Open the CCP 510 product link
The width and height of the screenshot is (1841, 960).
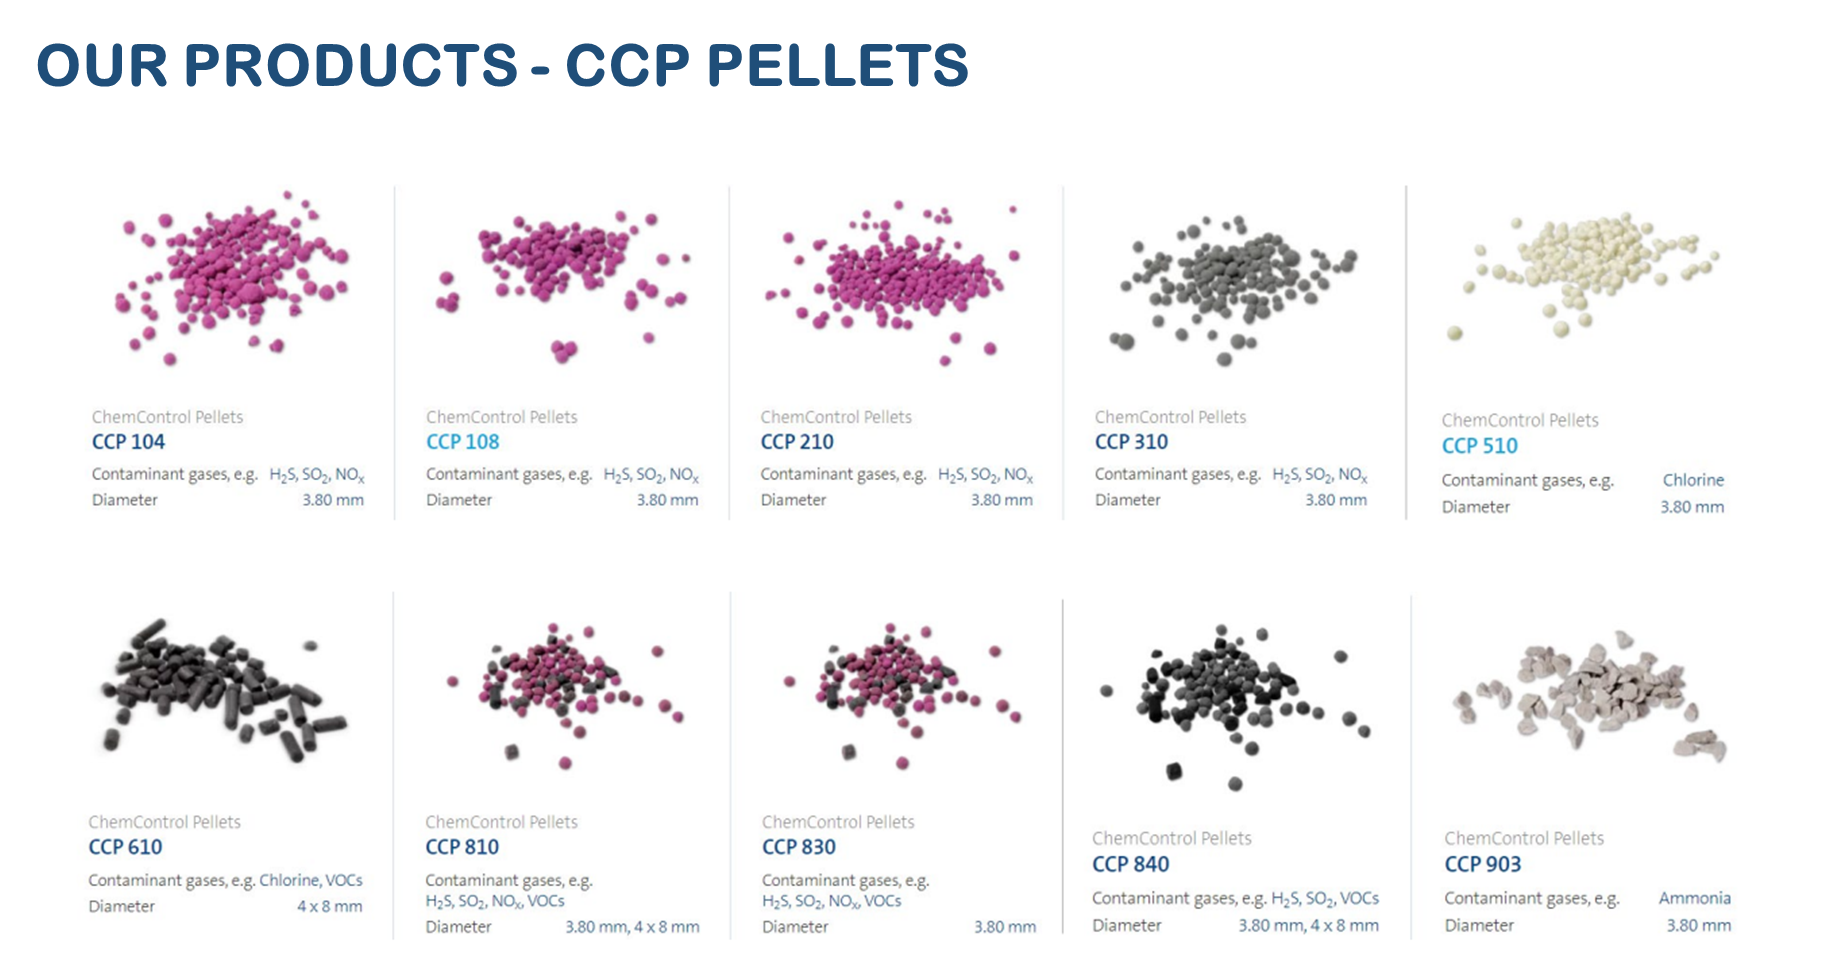point(1479,446)
